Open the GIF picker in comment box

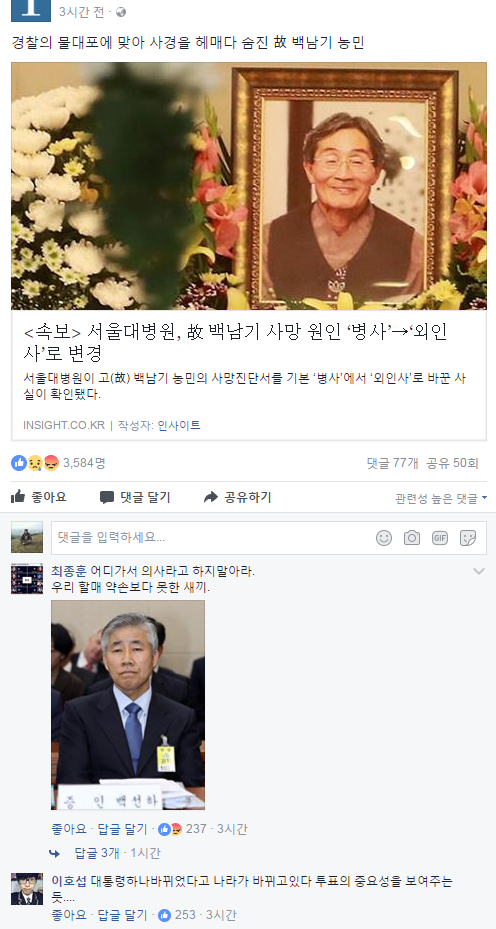[440, 538]
